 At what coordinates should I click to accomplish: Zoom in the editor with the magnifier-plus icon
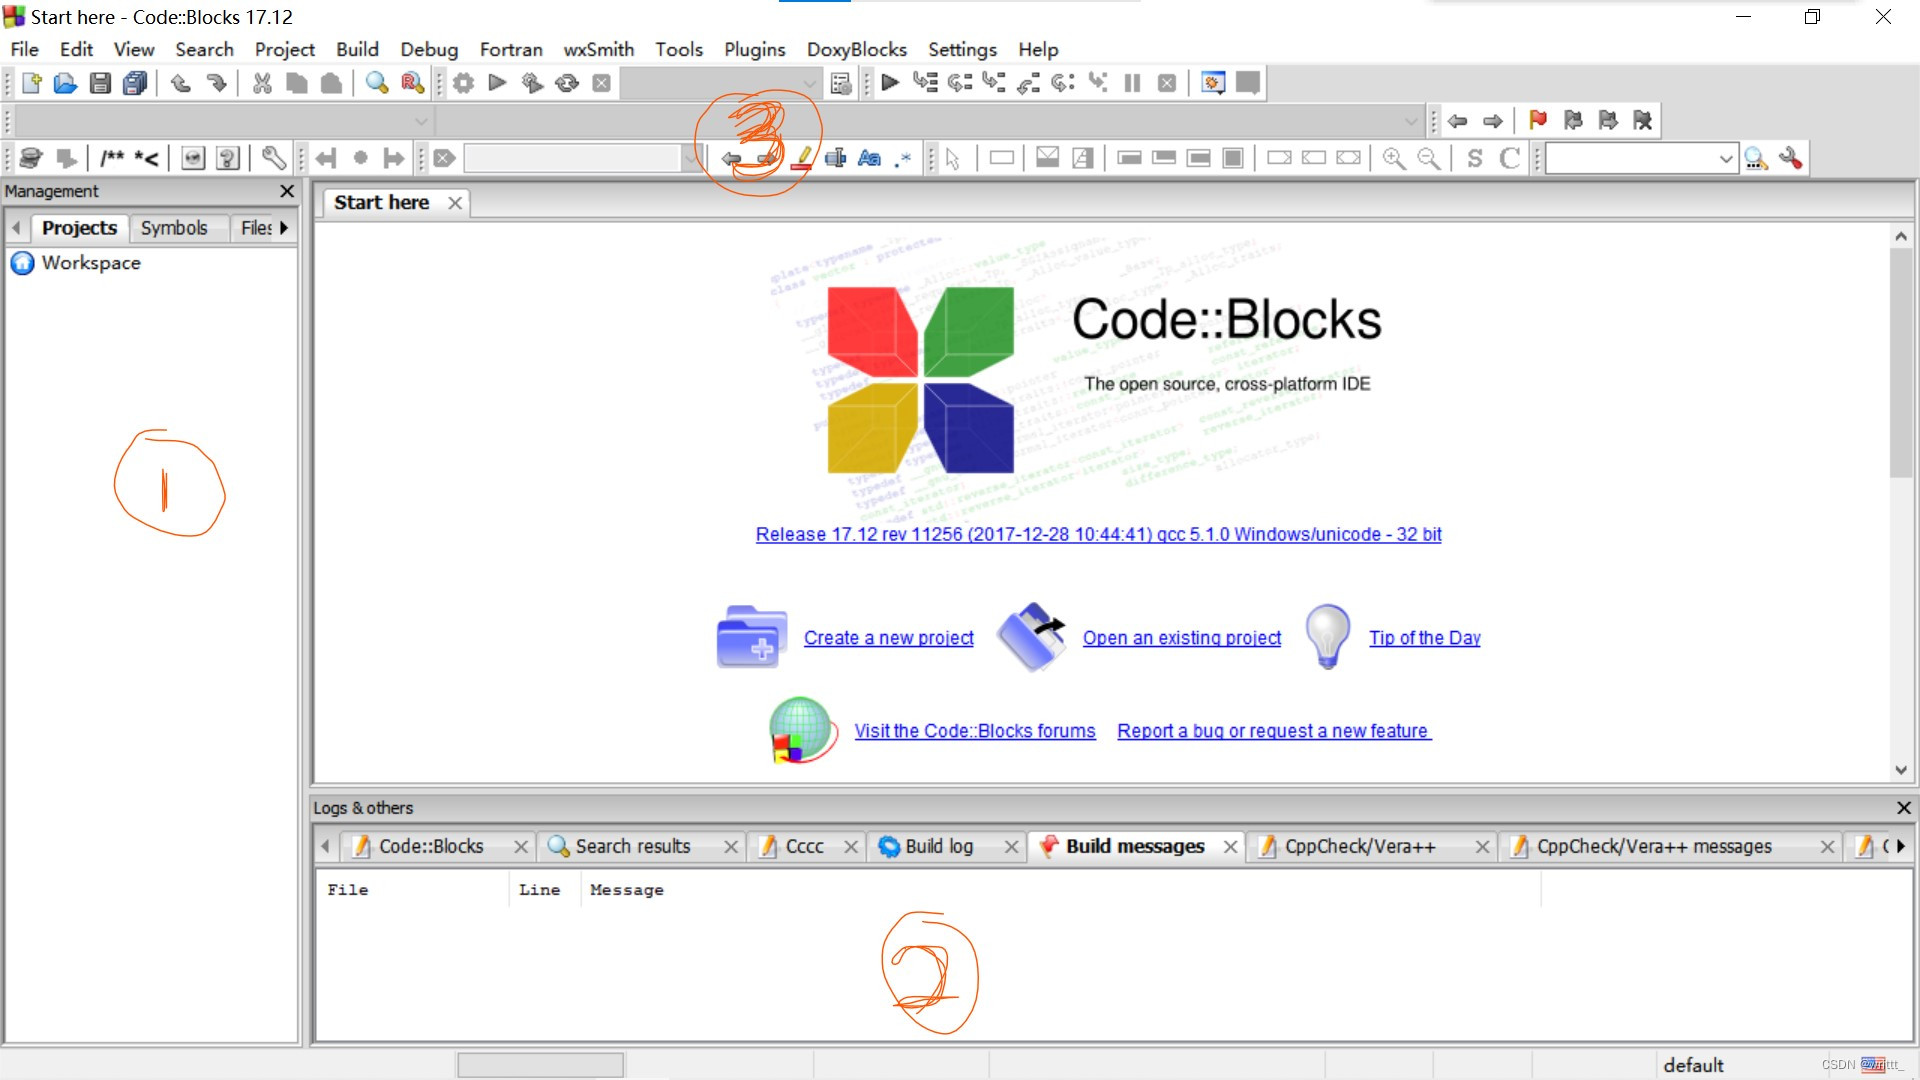pyautogui.click(x=1393, y=158)
